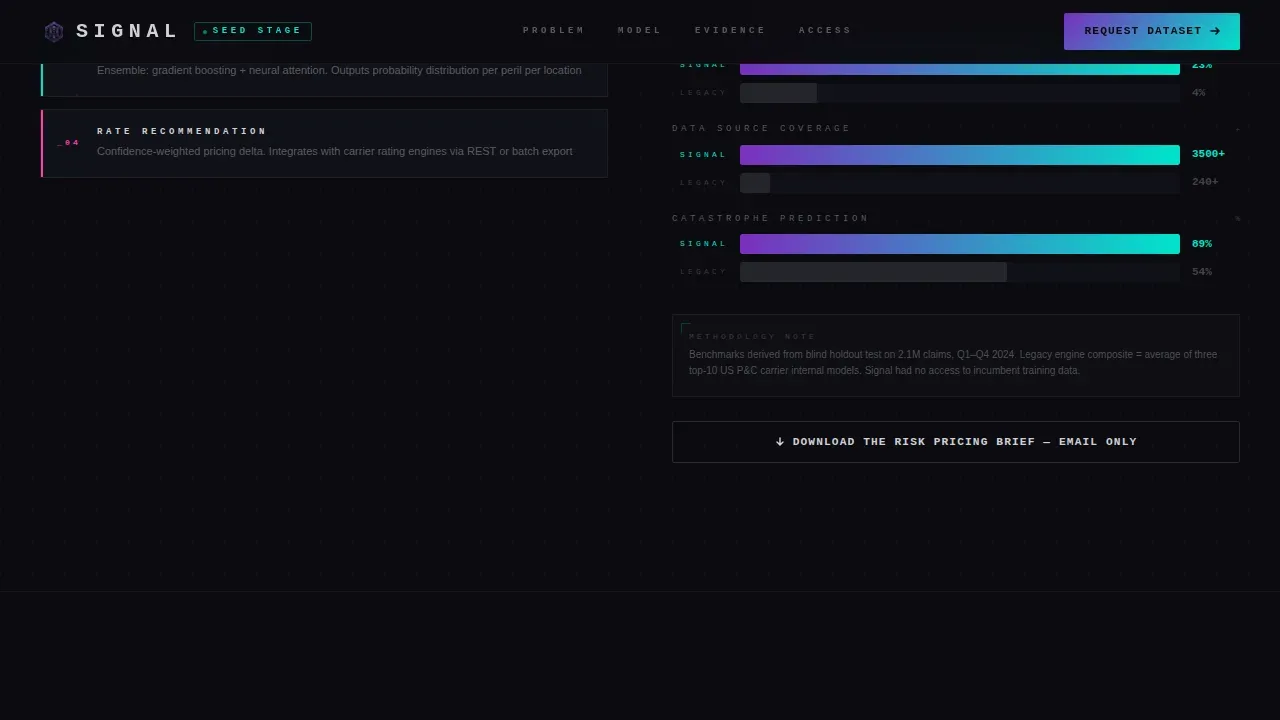Screen dimensions: 1280x720
Task: Go to the Evidence nav section
Action: point(731,31)
